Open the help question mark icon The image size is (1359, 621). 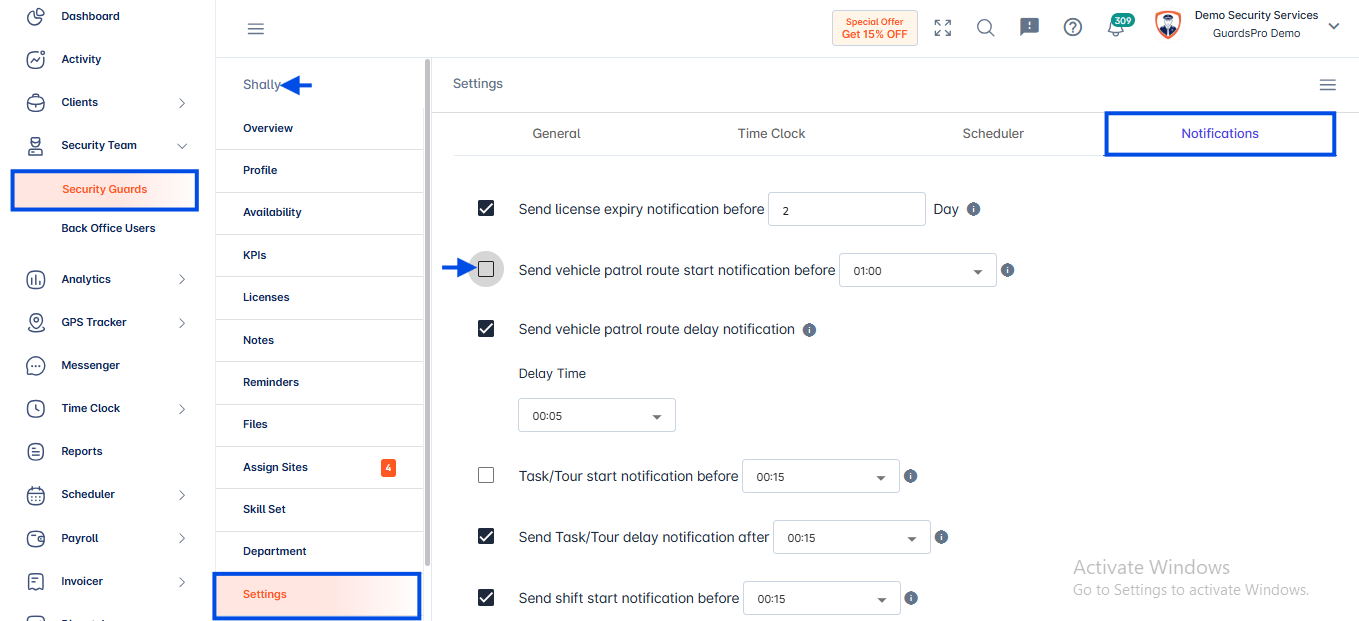click(1073, 28)
